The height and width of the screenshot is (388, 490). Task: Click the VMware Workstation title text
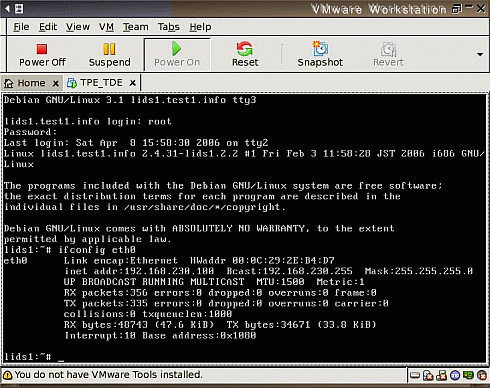pos(379,9)
